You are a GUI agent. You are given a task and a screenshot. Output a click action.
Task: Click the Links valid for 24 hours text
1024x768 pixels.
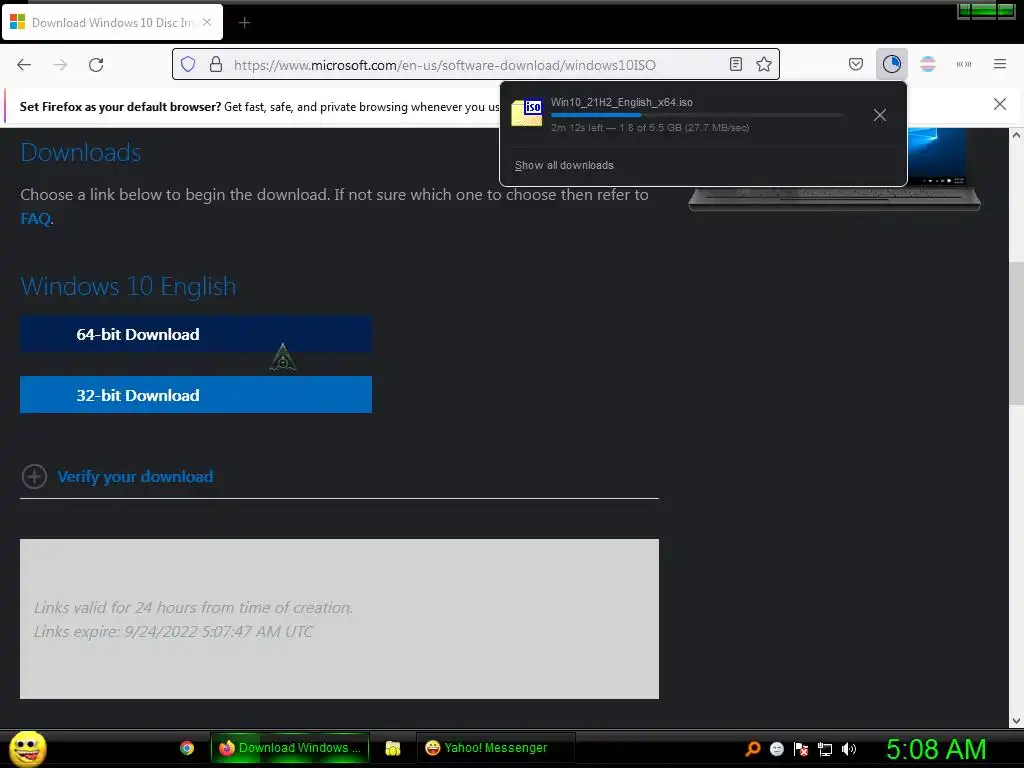coord(193,607)
